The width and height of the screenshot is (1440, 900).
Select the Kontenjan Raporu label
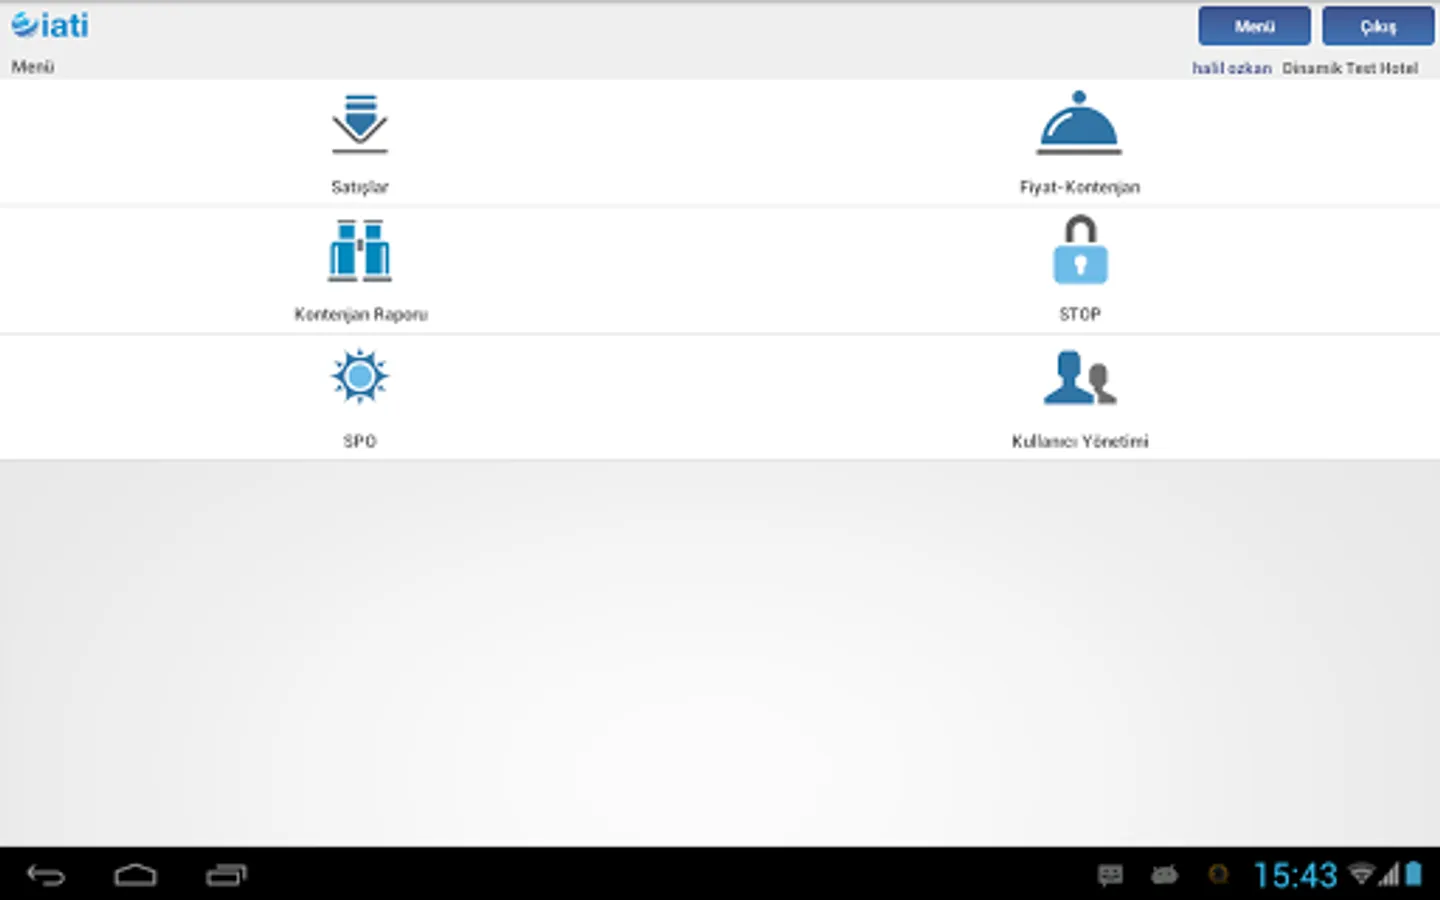tap(361, 314)
